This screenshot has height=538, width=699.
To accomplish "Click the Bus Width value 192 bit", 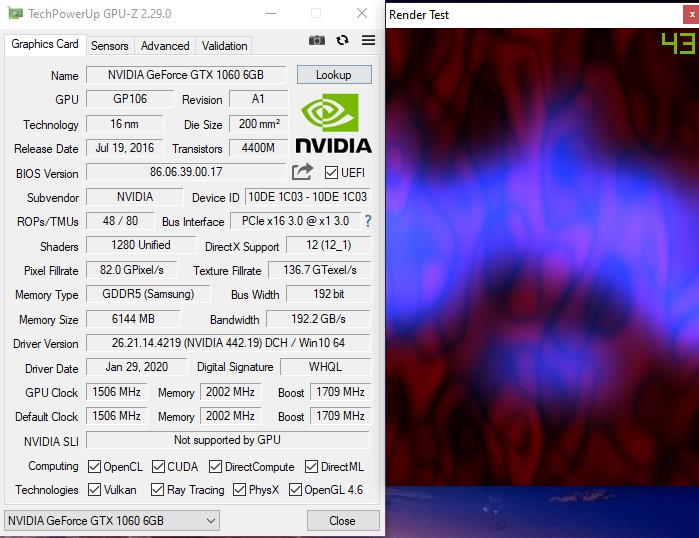I will [329, 294].
